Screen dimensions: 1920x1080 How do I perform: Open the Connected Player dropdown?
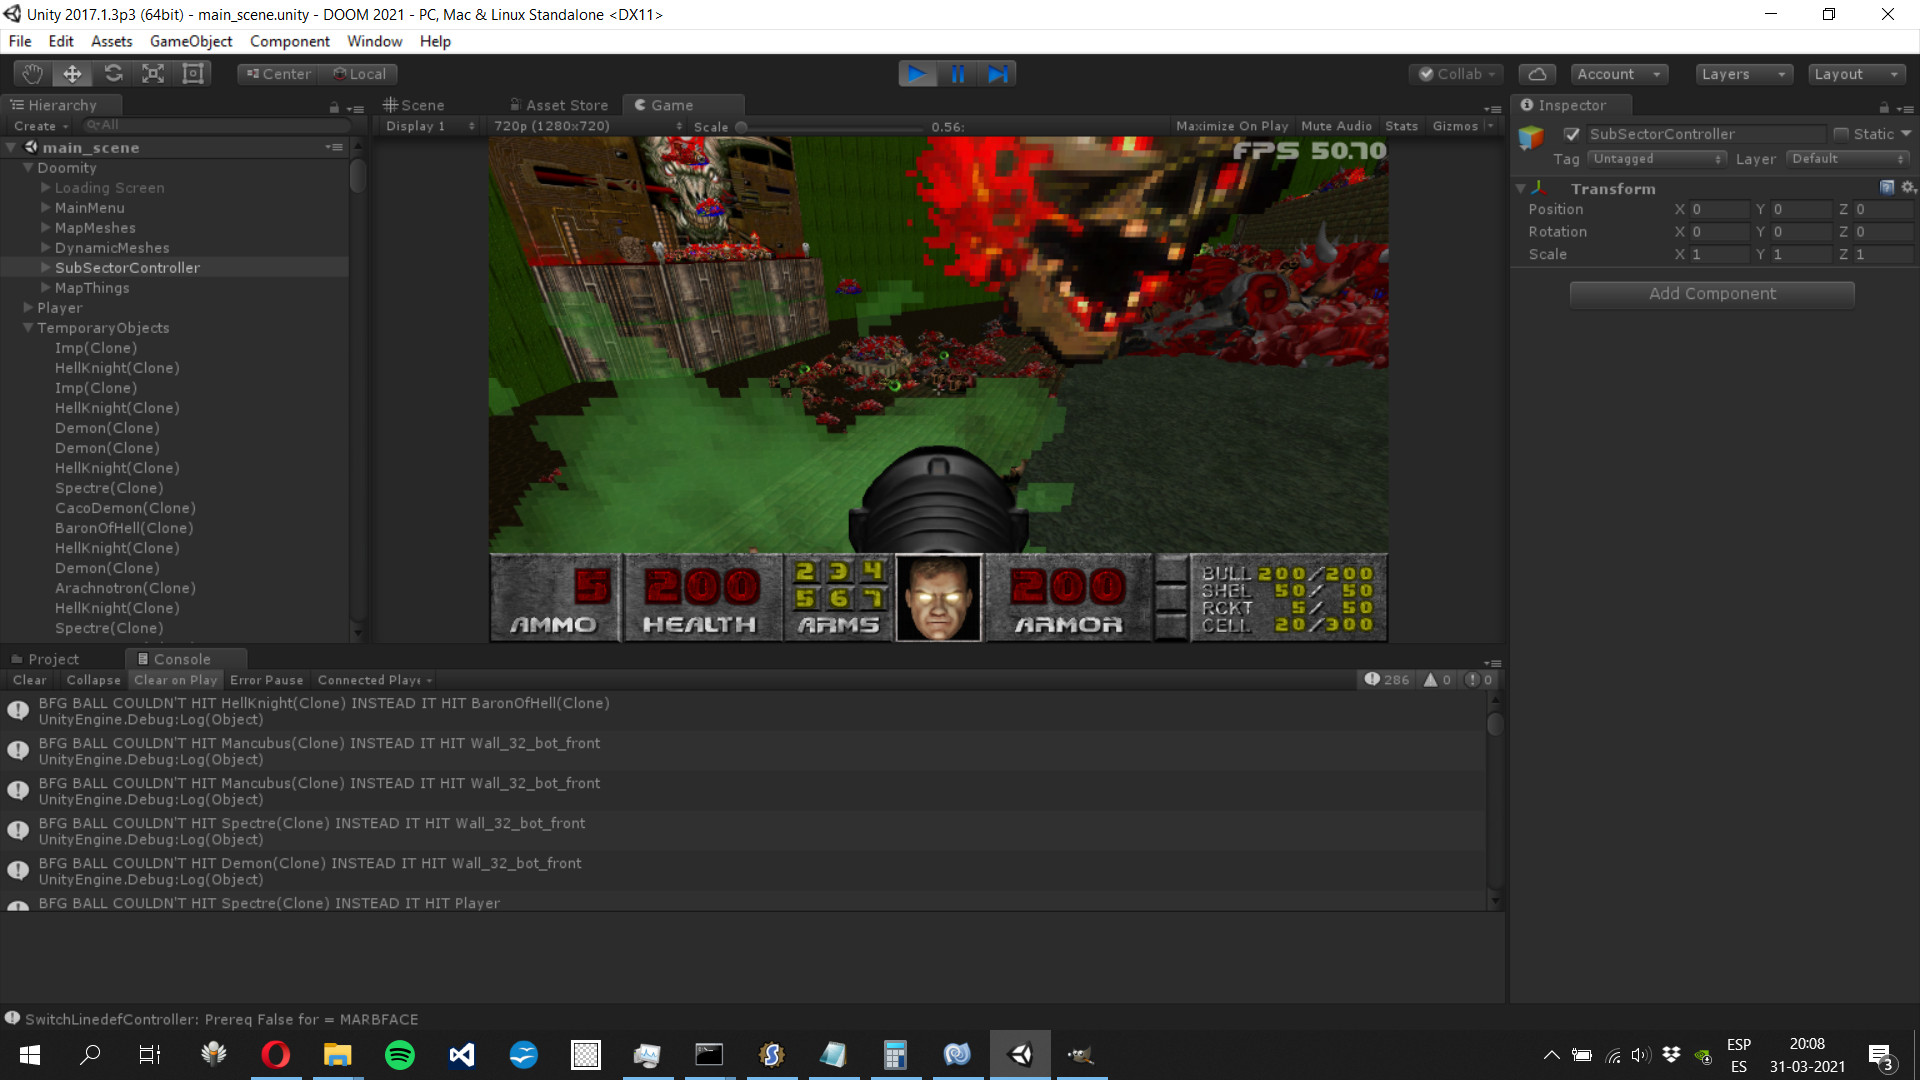374,680
